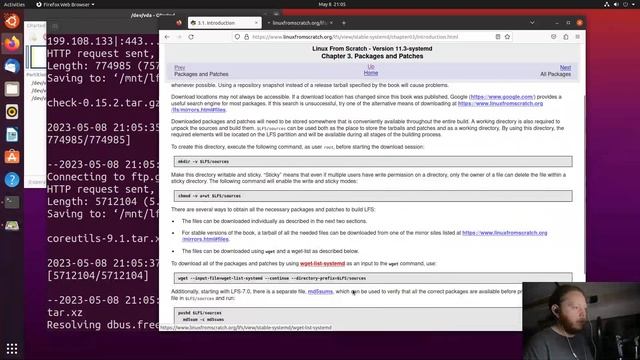Image resolution: width=640 pixels, height=360 pixels.
Task: Open the GParted icon in the dock
Action: [x=12, y=225]
